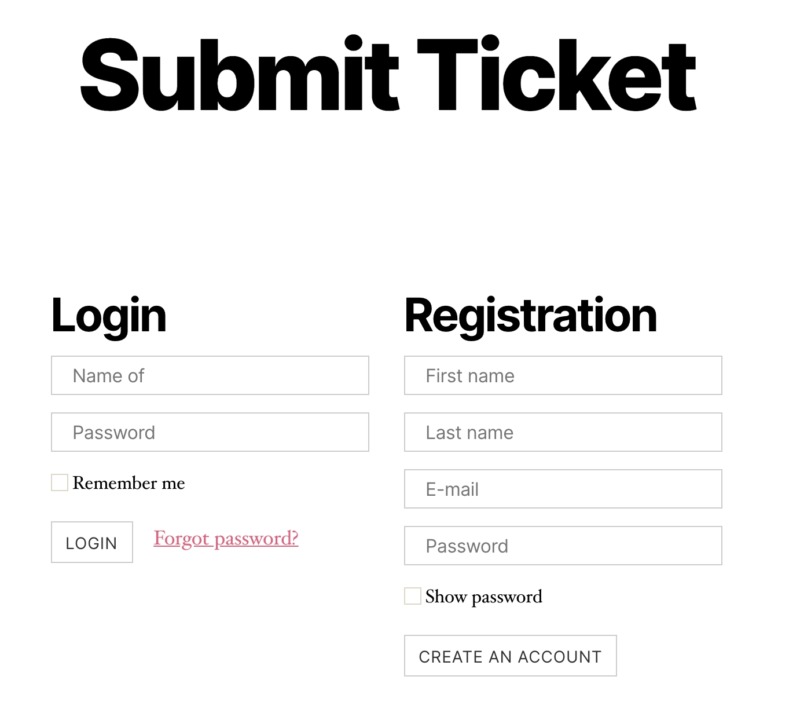This screenshot has height=724, width=800.
Task: Focus the Last name field
Action: tap(562, 432)
